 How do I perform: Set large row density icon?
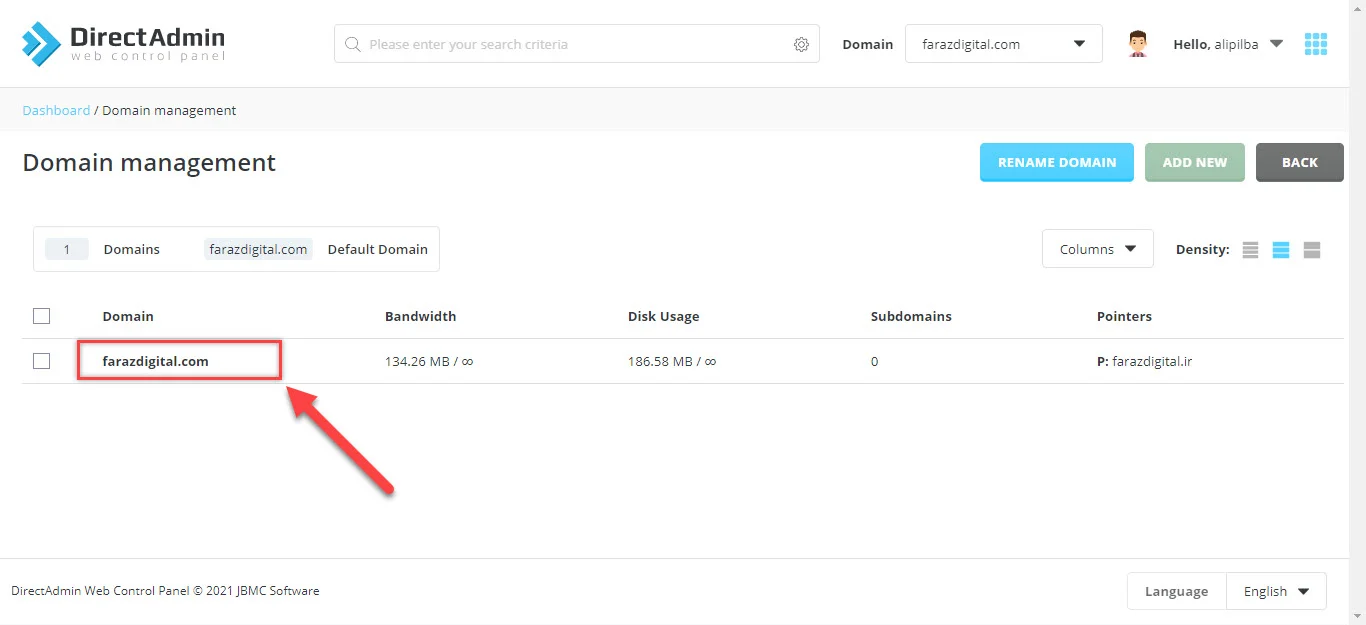[x=1312, y=250]
